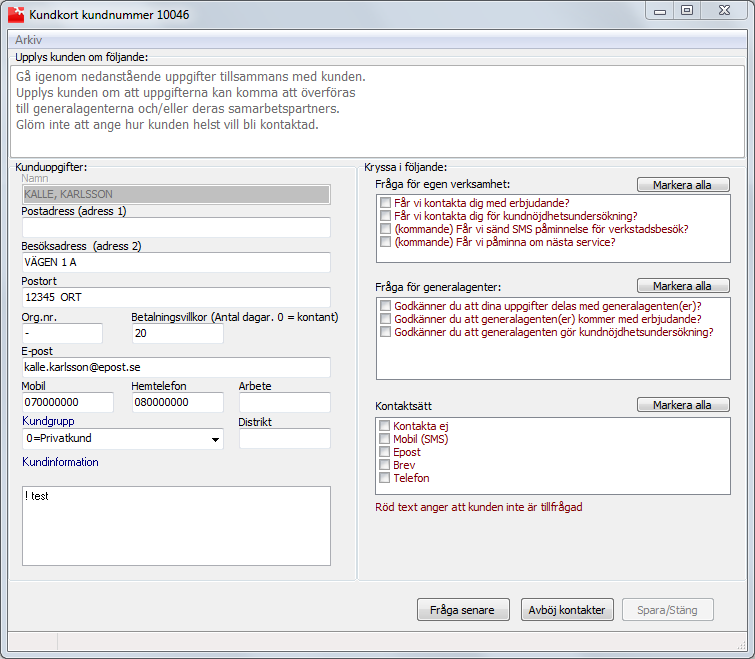
Task: Click Markera alla for Kontaktsätt
Action: [683, 405]
